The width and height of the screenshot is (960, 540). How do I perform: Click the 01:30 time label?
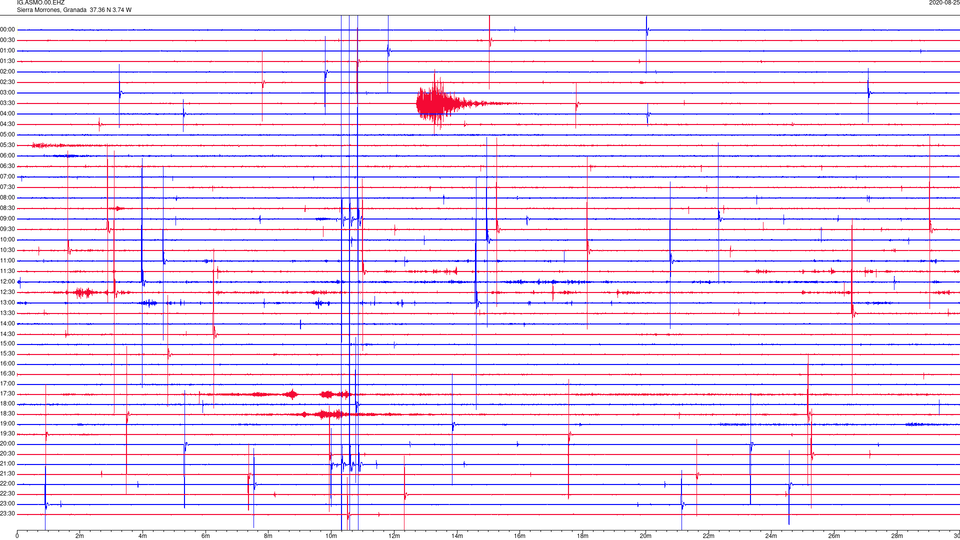click(8, 61)
